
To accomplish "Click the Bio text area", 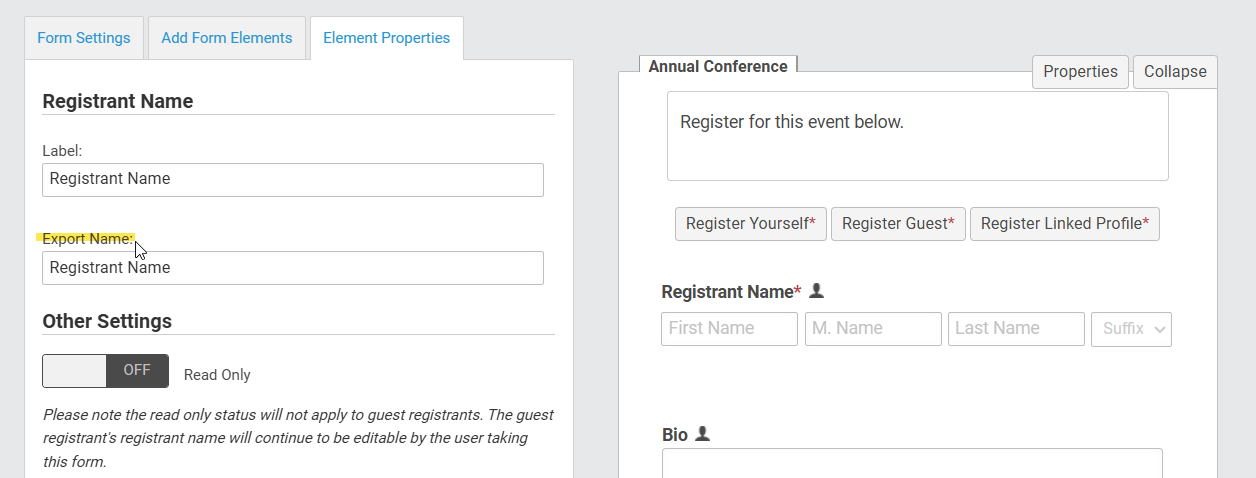I will [x=912, y=463].
